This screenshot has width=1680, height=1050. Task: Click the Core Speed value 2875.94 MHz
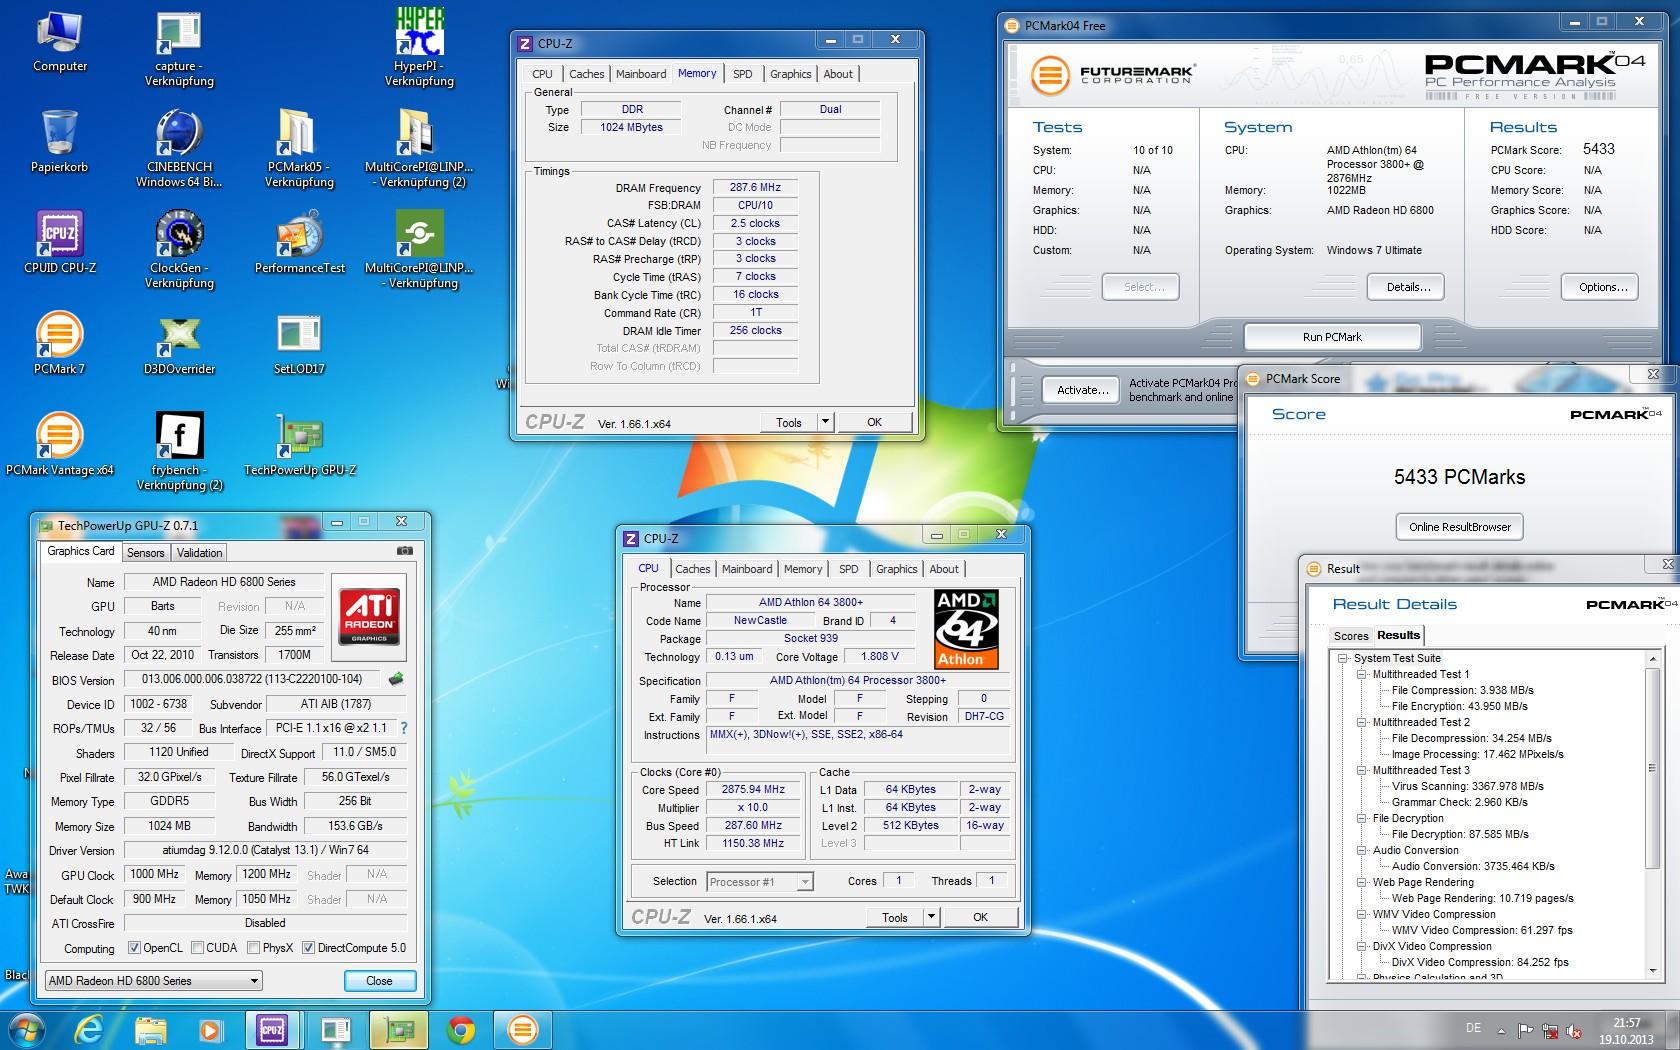point(753,789)
